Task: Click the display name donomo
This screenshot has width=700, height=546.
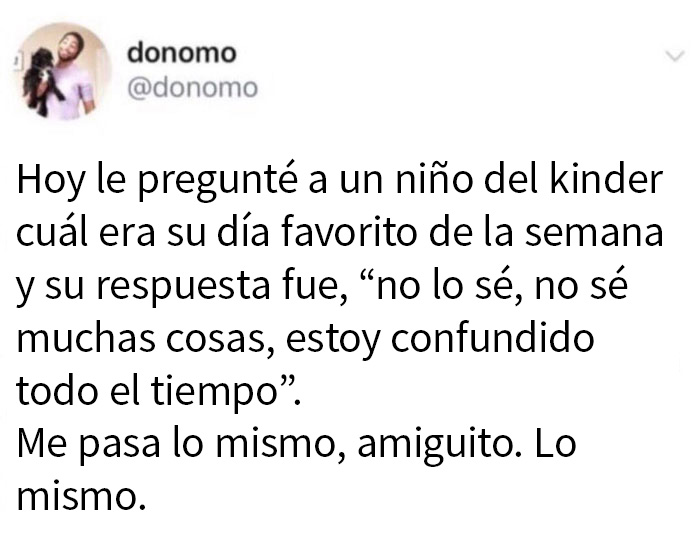Action: click(182, 53)
